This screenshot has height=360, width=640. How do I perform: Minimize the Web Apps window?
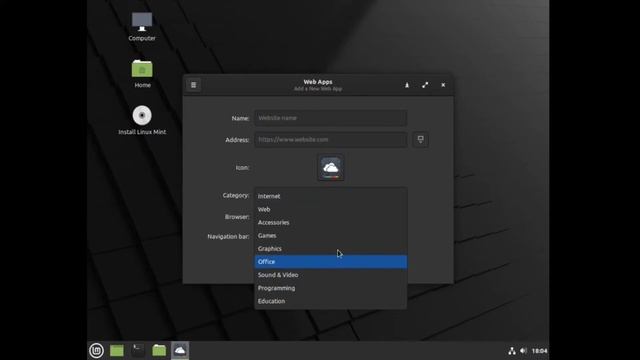click(x=407, y=85)
